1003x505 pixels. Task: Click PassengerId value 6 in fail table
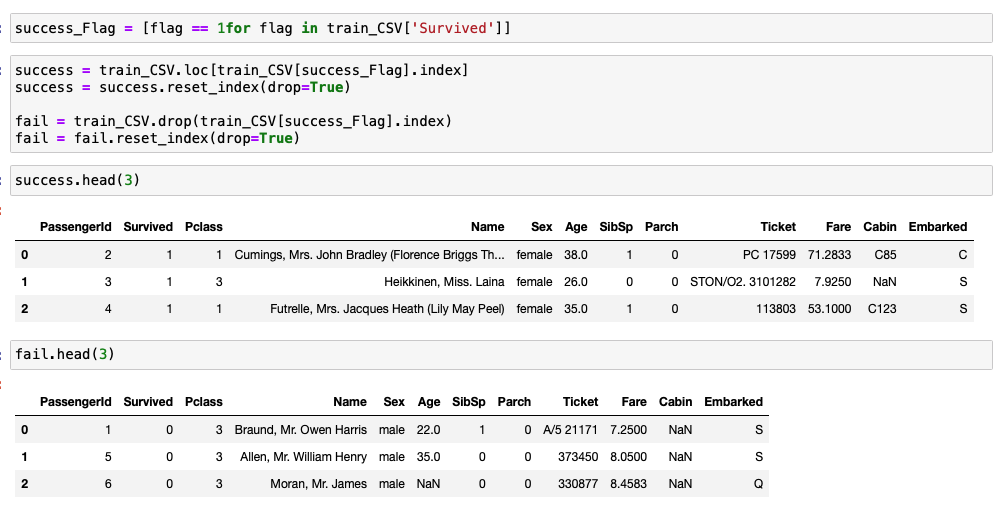(x=108, y=484)
